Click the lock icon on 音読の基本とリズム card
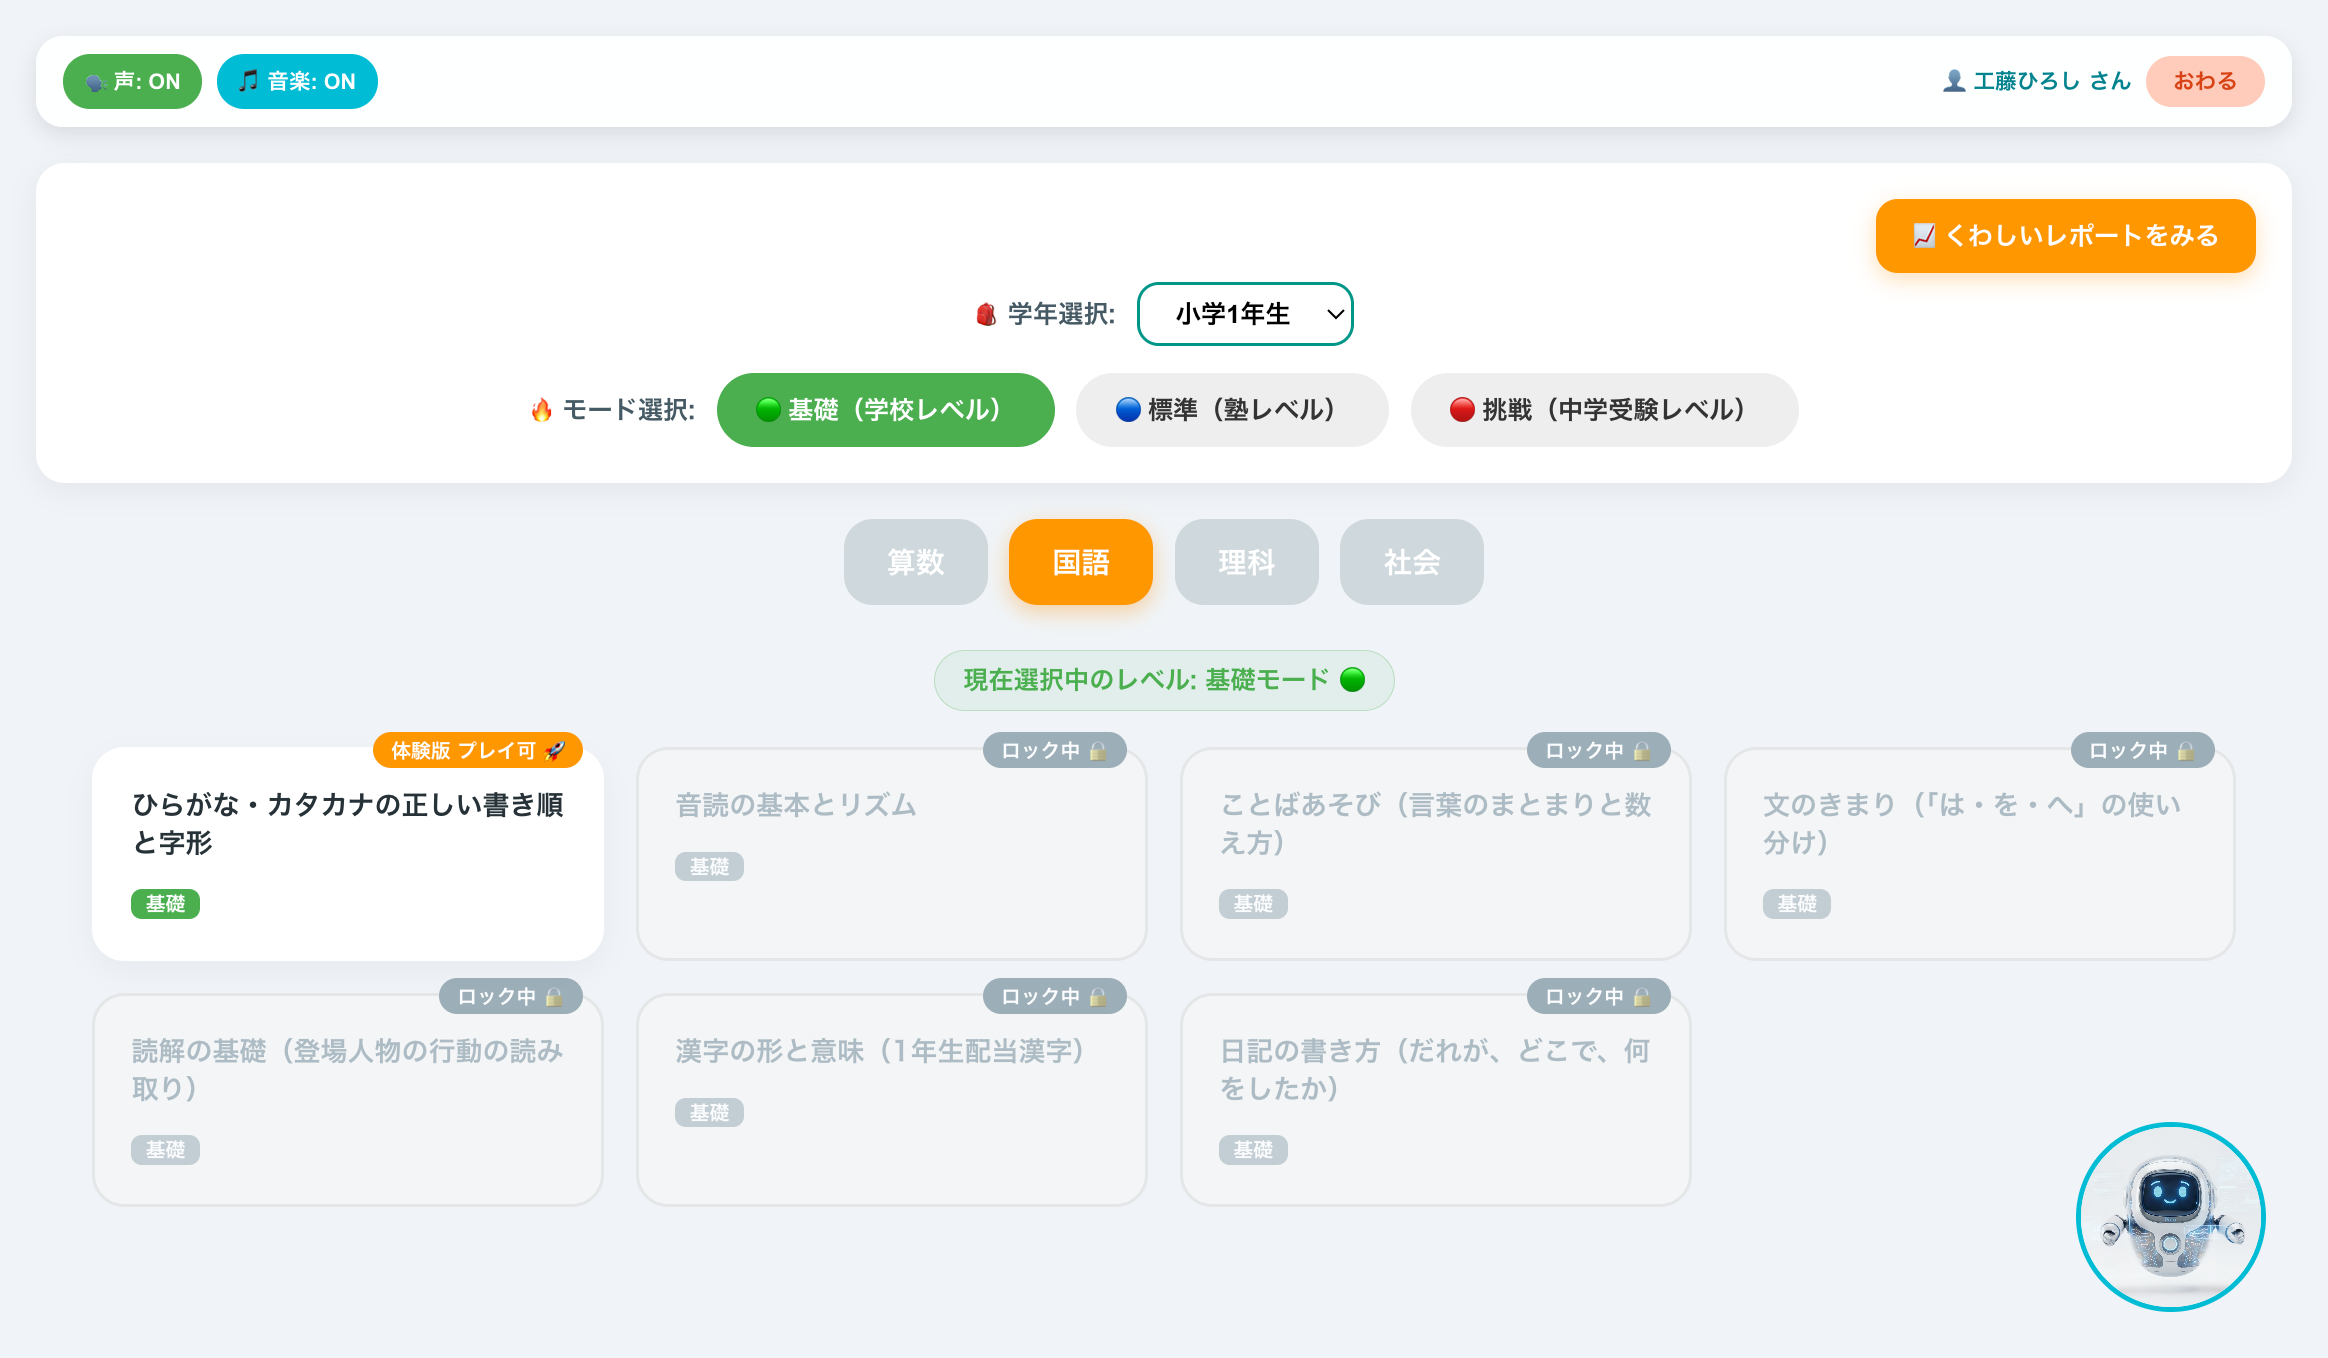2328x1358 pixels. click(x=1098, y=750)
